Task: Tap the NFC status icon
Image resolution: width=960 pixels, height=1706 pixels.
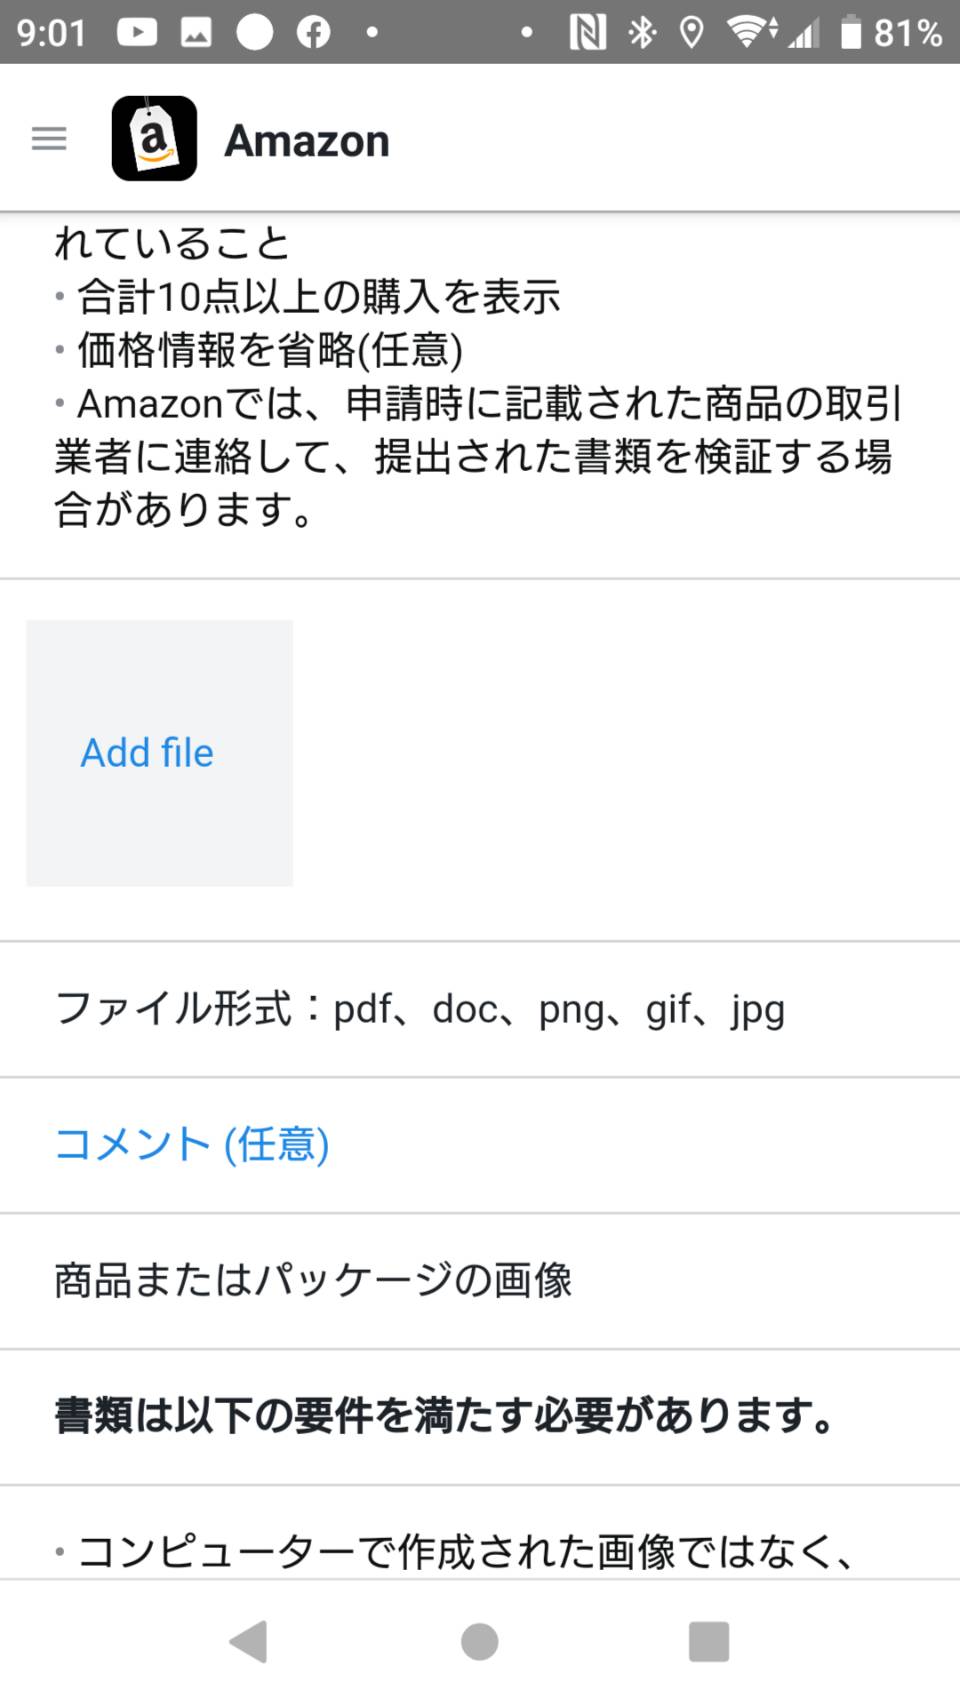Action: point(587,33)
